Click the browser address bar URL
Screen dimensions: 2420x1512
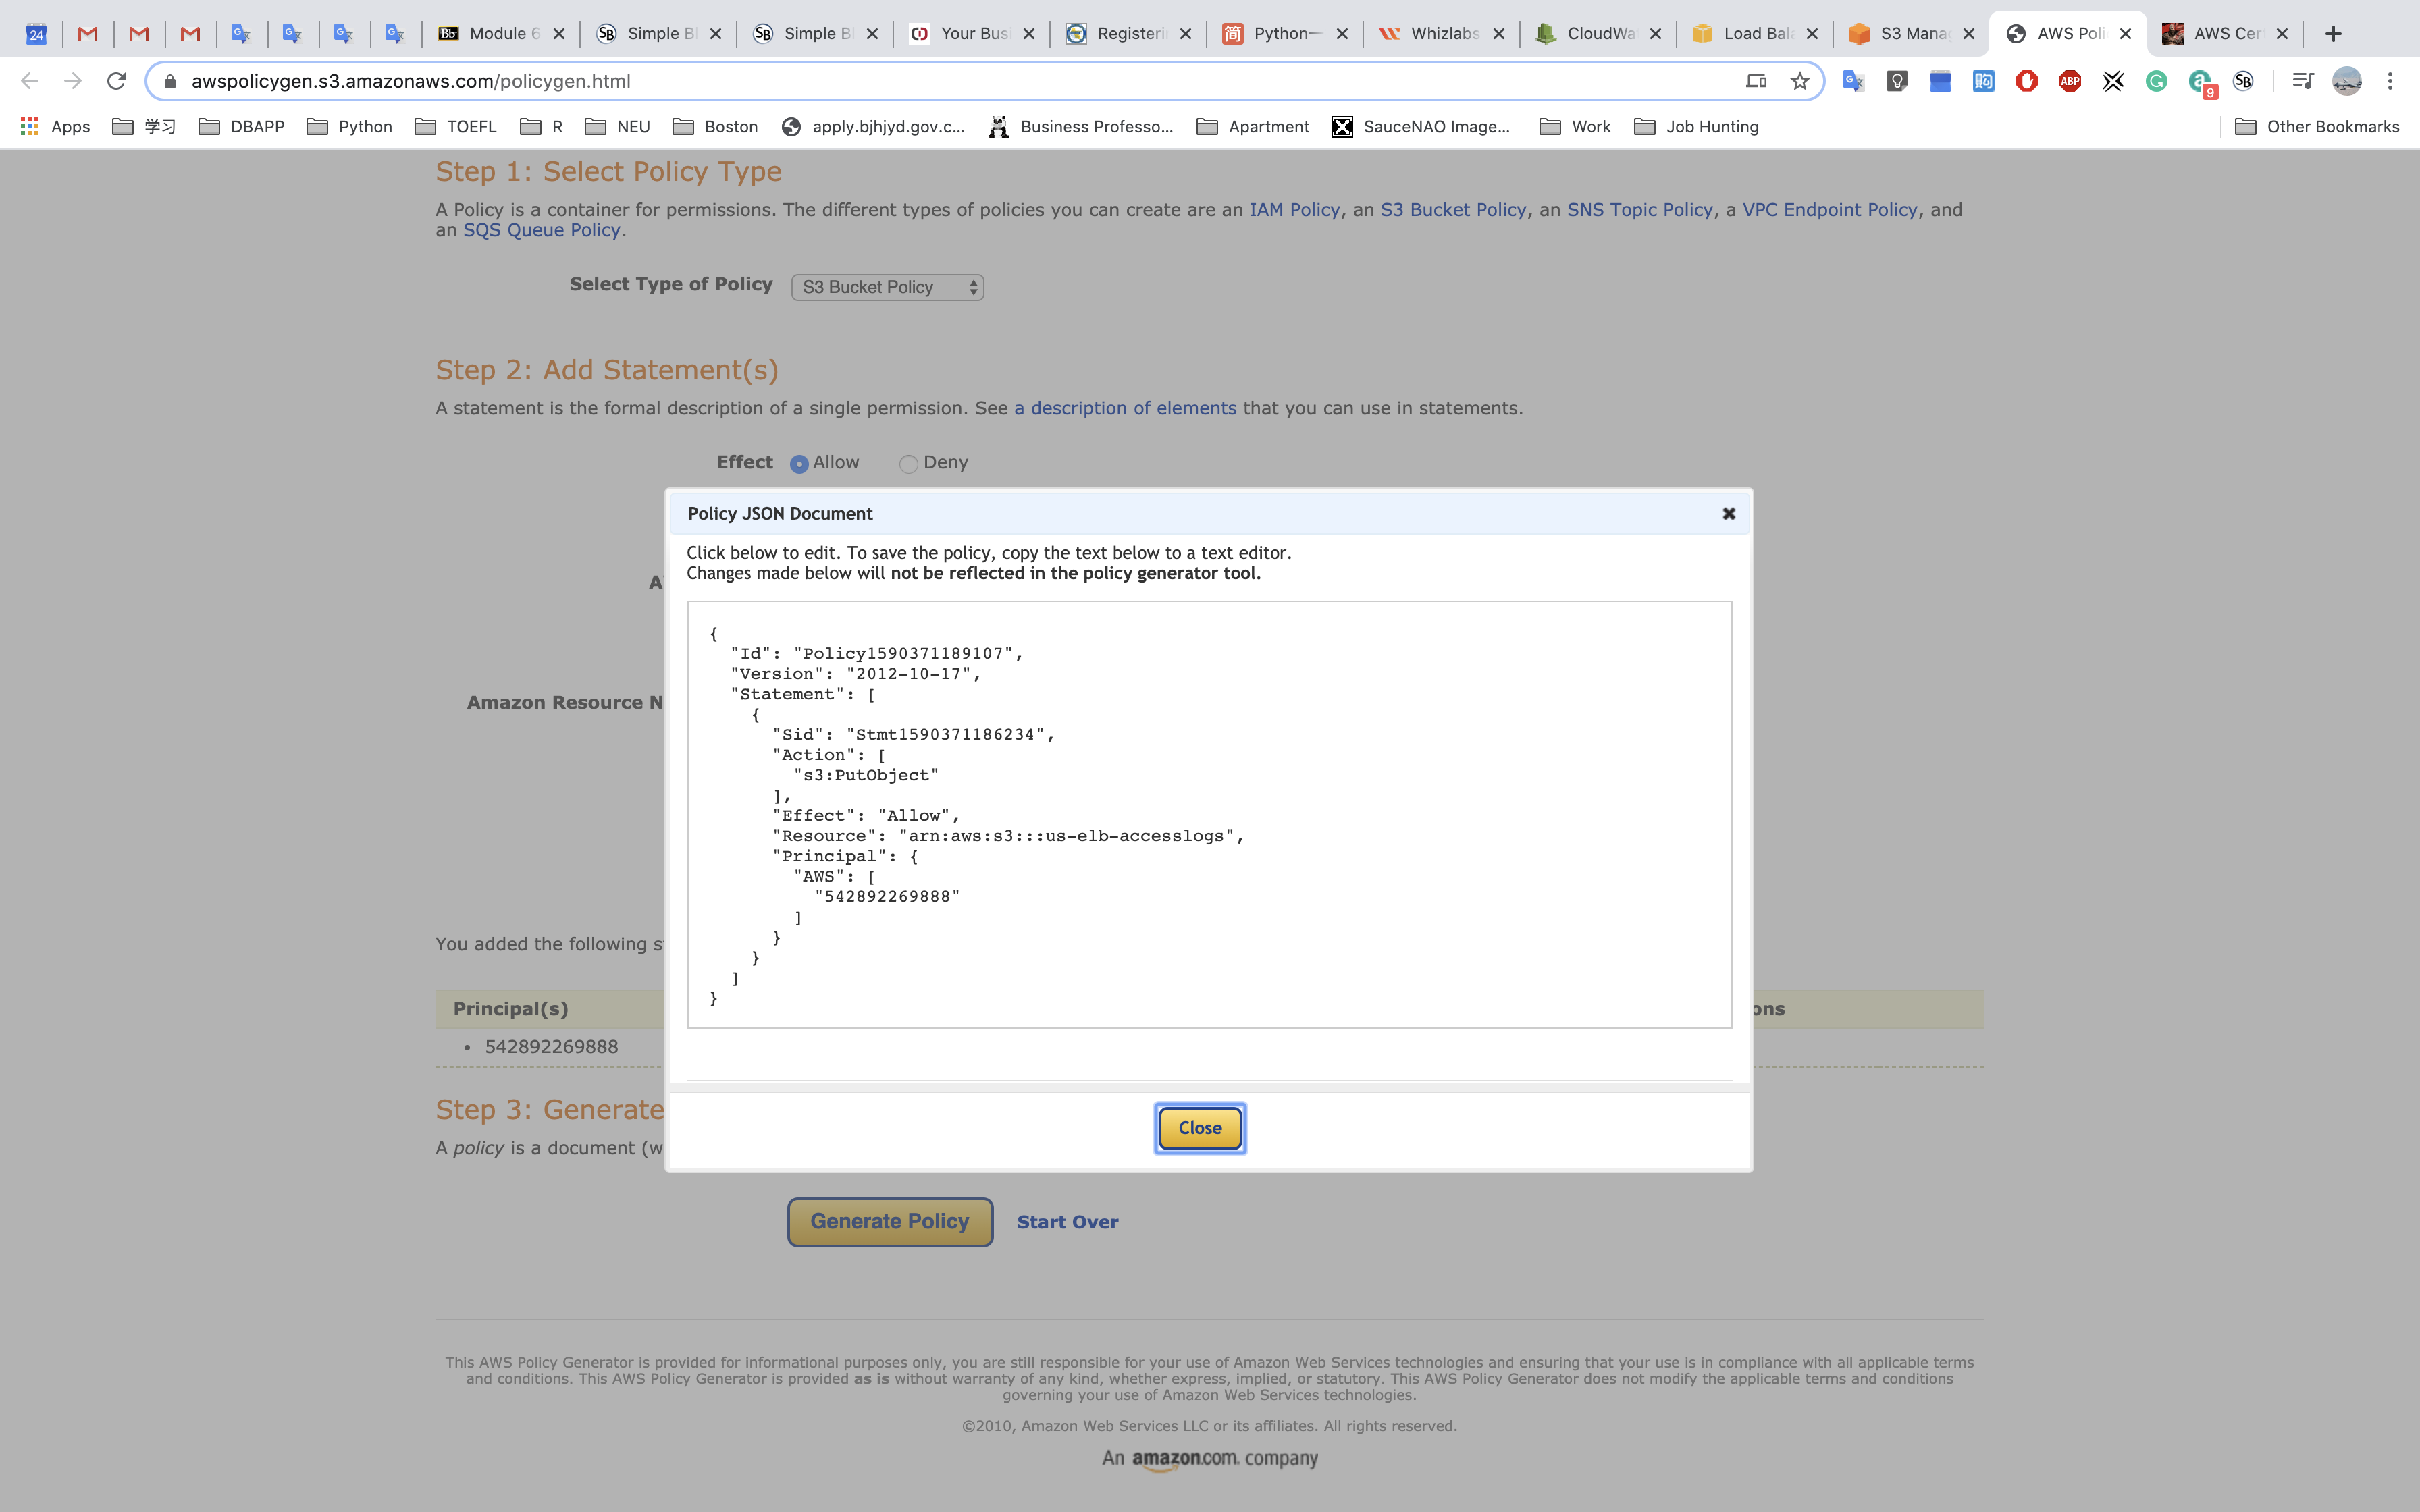410,81
